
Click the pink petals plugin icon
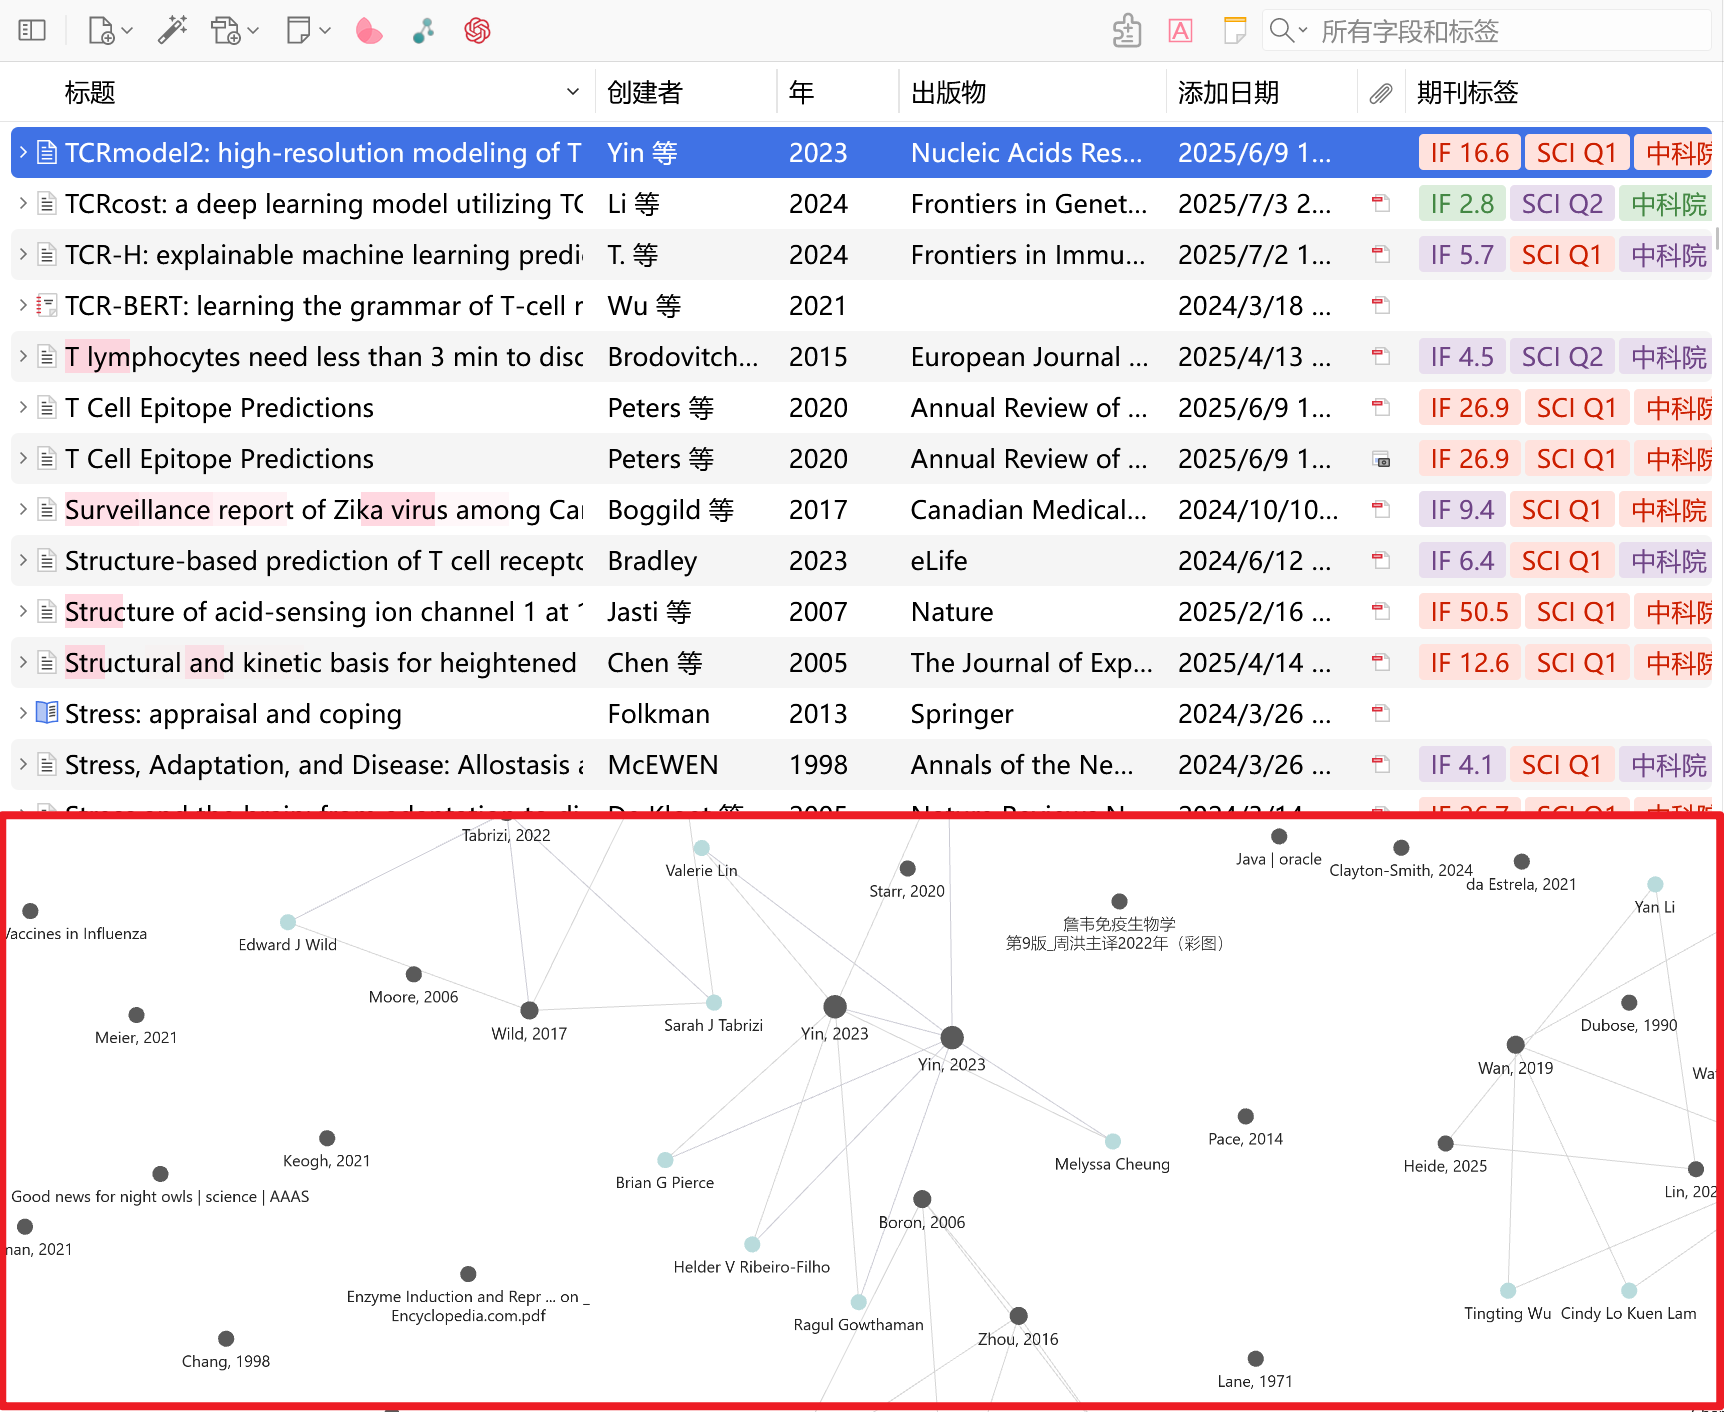click(x=369, y=31)
